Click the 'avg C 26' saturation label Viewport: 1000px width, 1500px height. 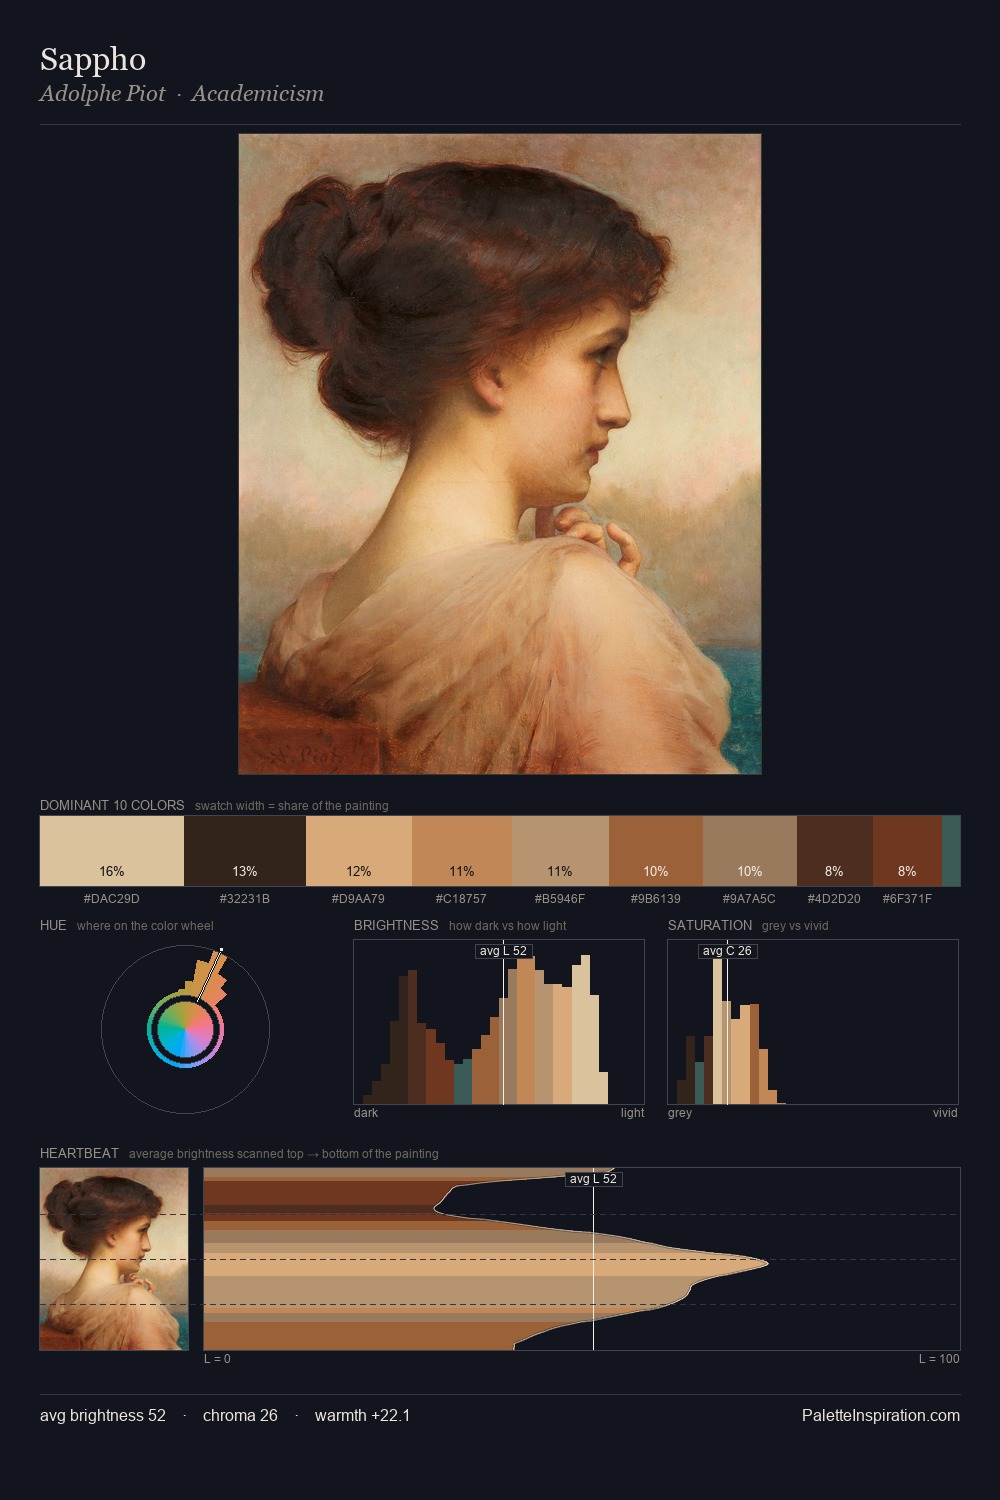click(727, 951)
